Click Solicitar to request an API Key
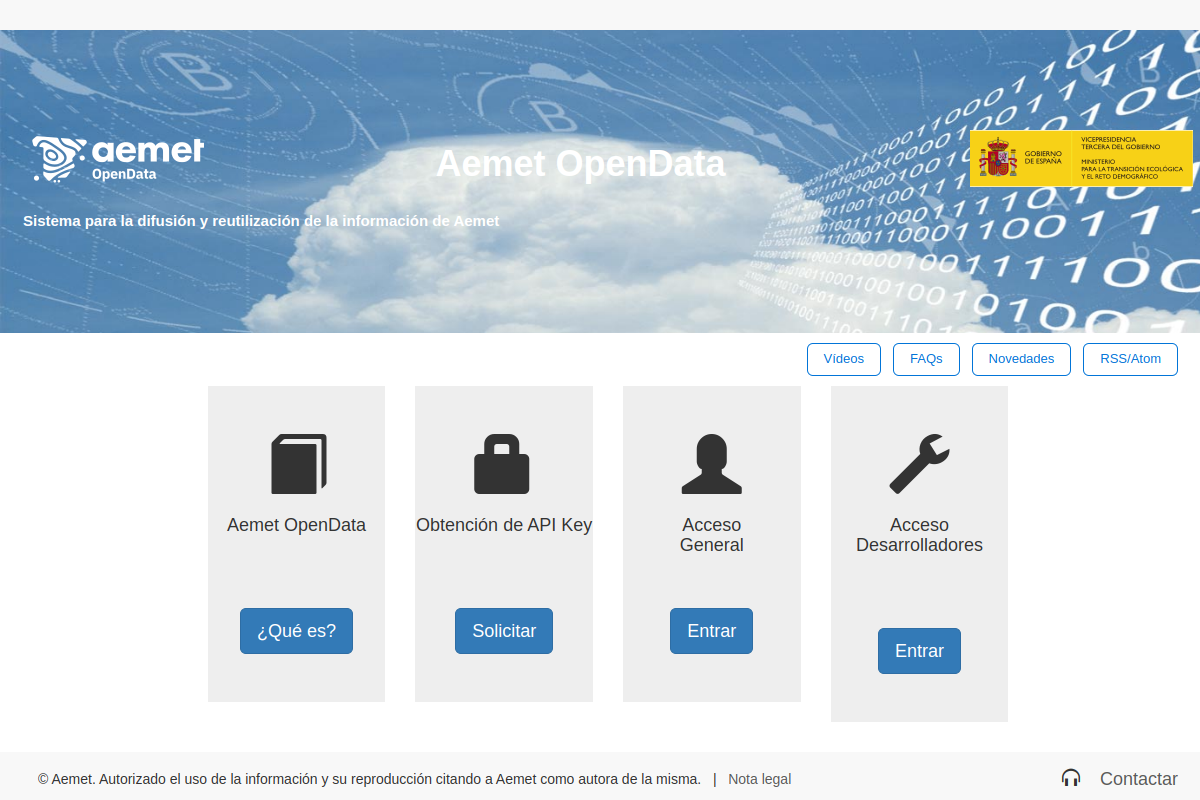Image resolution: width=1200 pixels, height=800 pixels. pos(504,631)
